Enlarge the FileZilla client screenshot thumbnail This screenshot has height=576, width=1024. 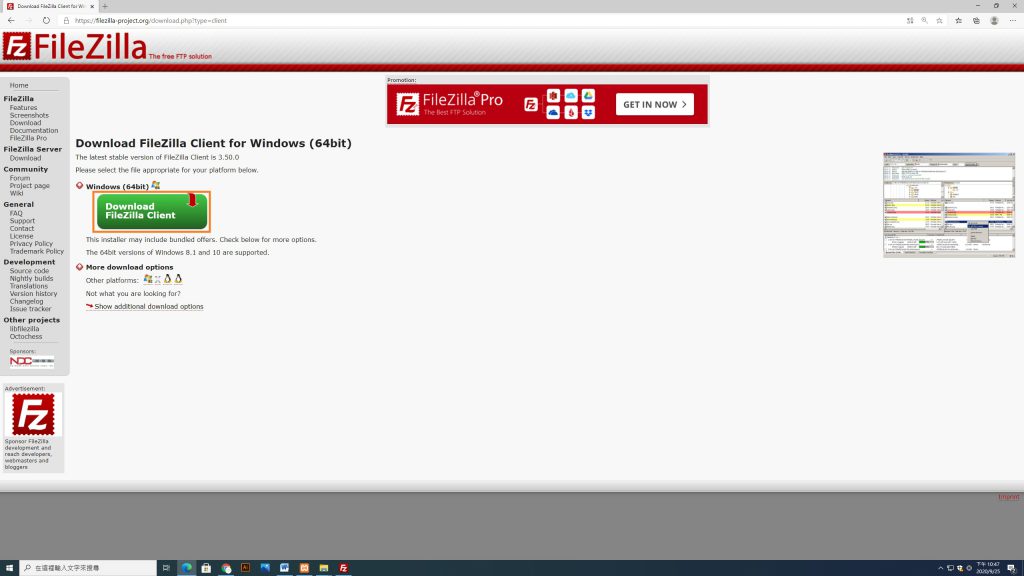pyautogui.click(x=949, y=205)
